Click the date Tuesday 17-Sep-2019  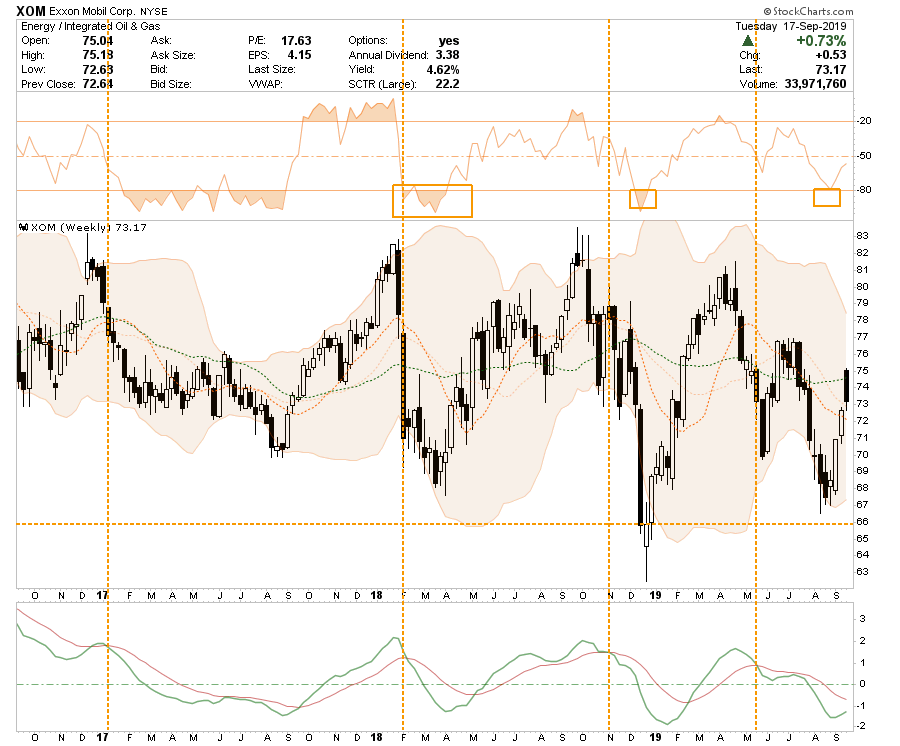click(790, 26)
